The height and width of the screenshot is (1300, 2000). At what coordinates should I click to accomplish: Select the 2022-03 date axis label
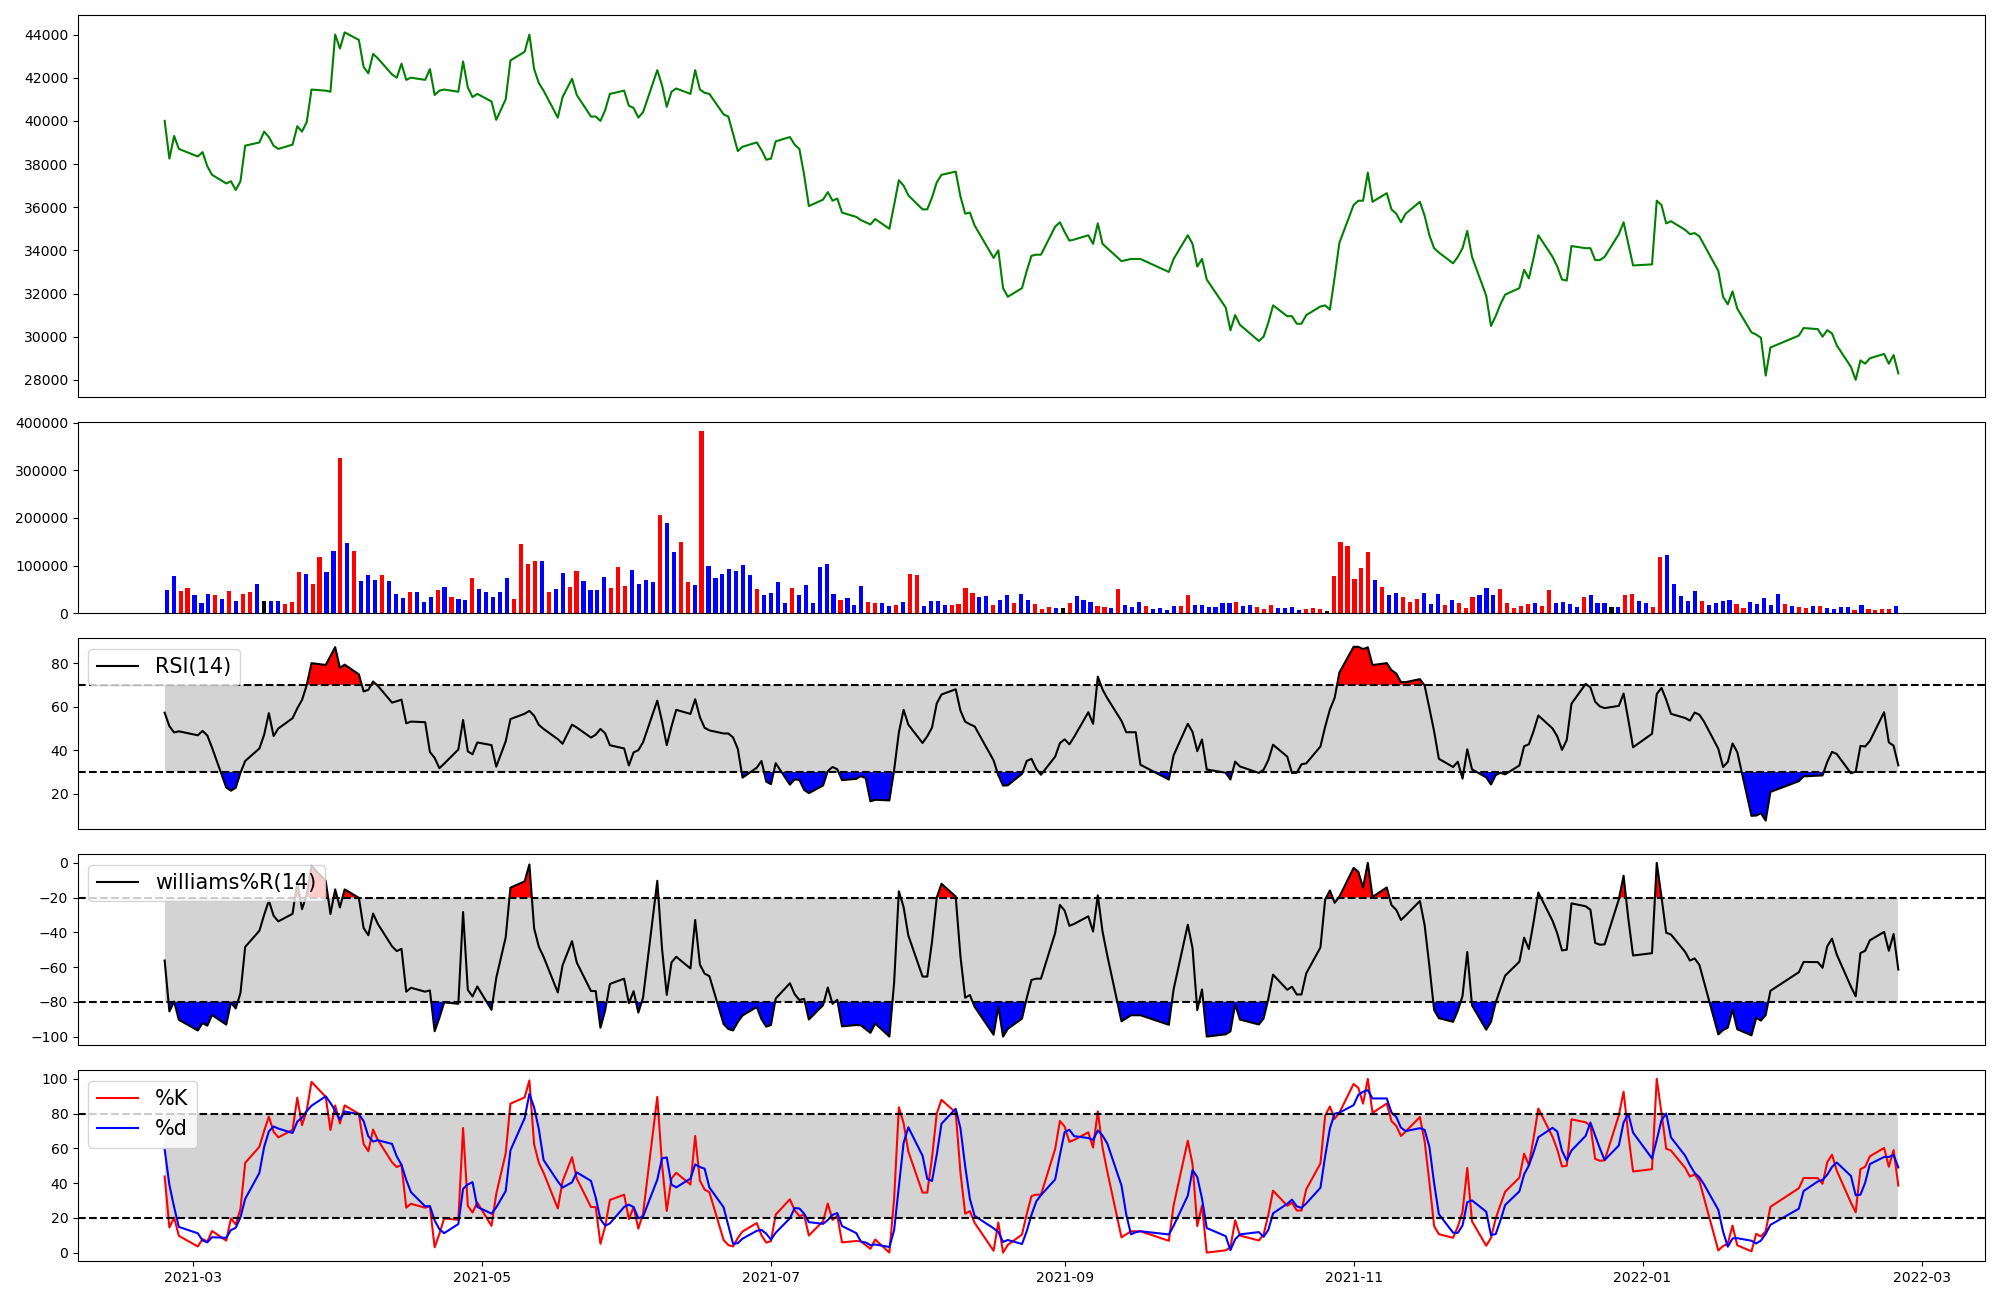1922,1277
